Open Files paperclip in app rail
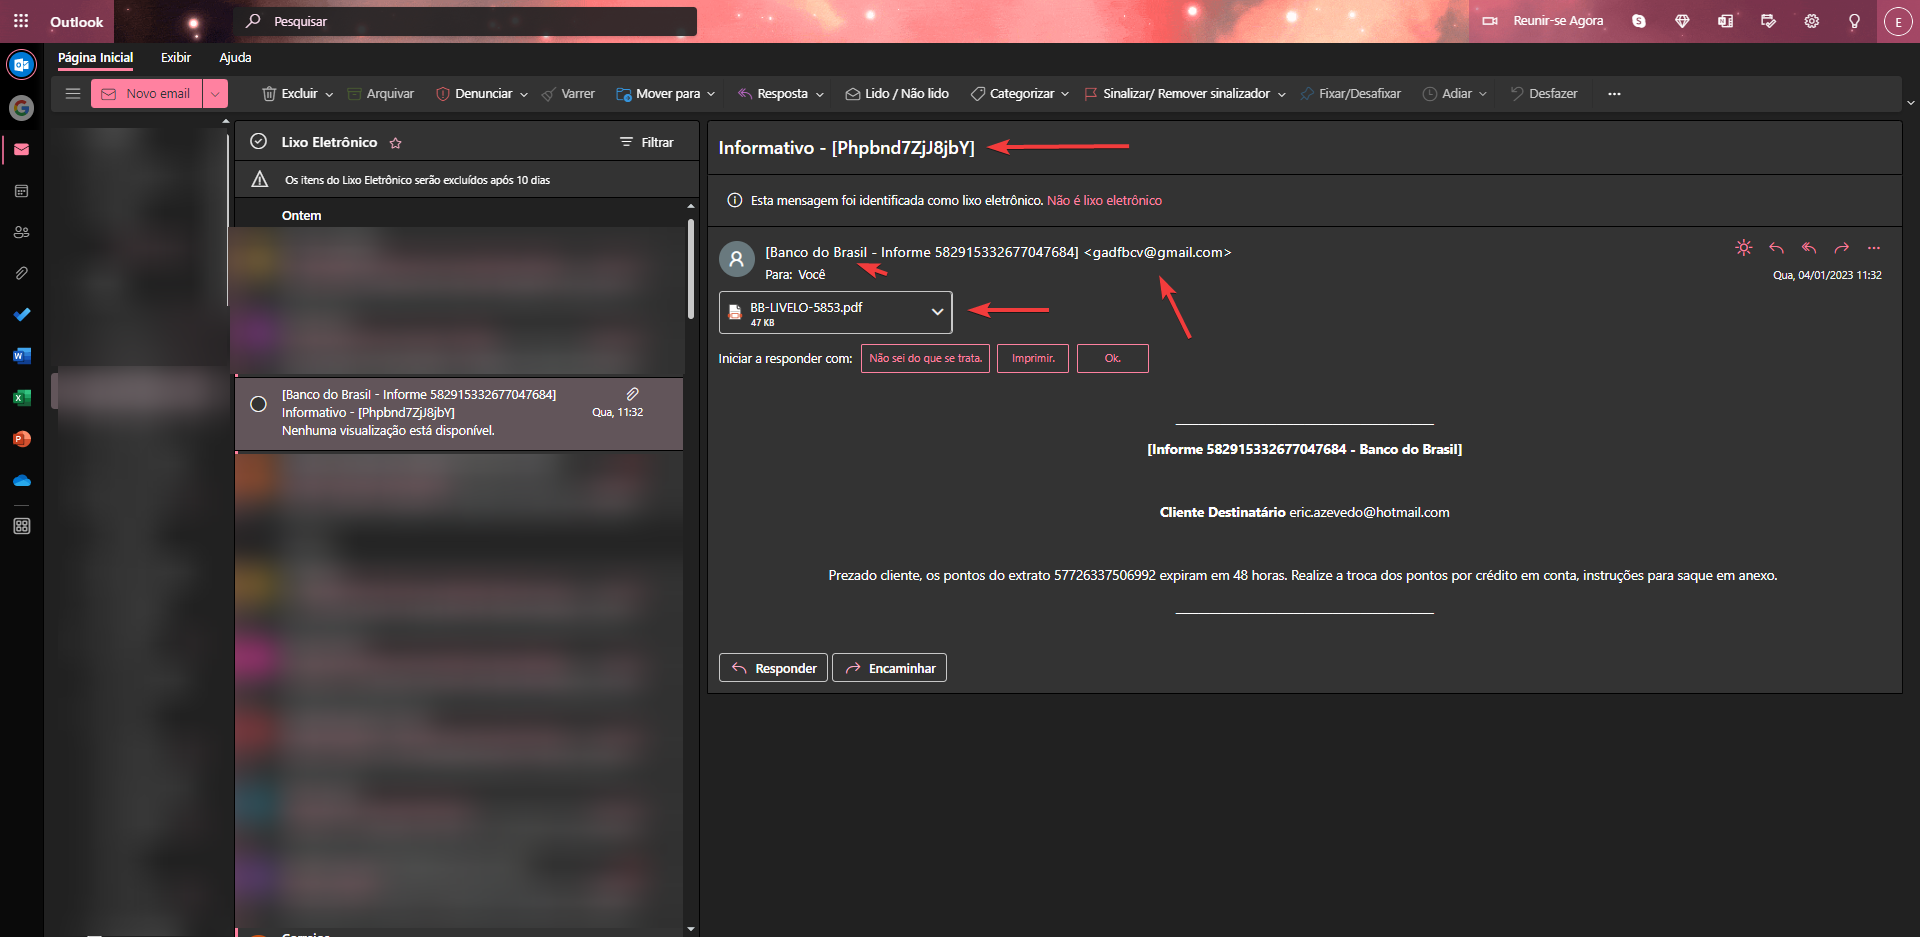 (21, 273)
